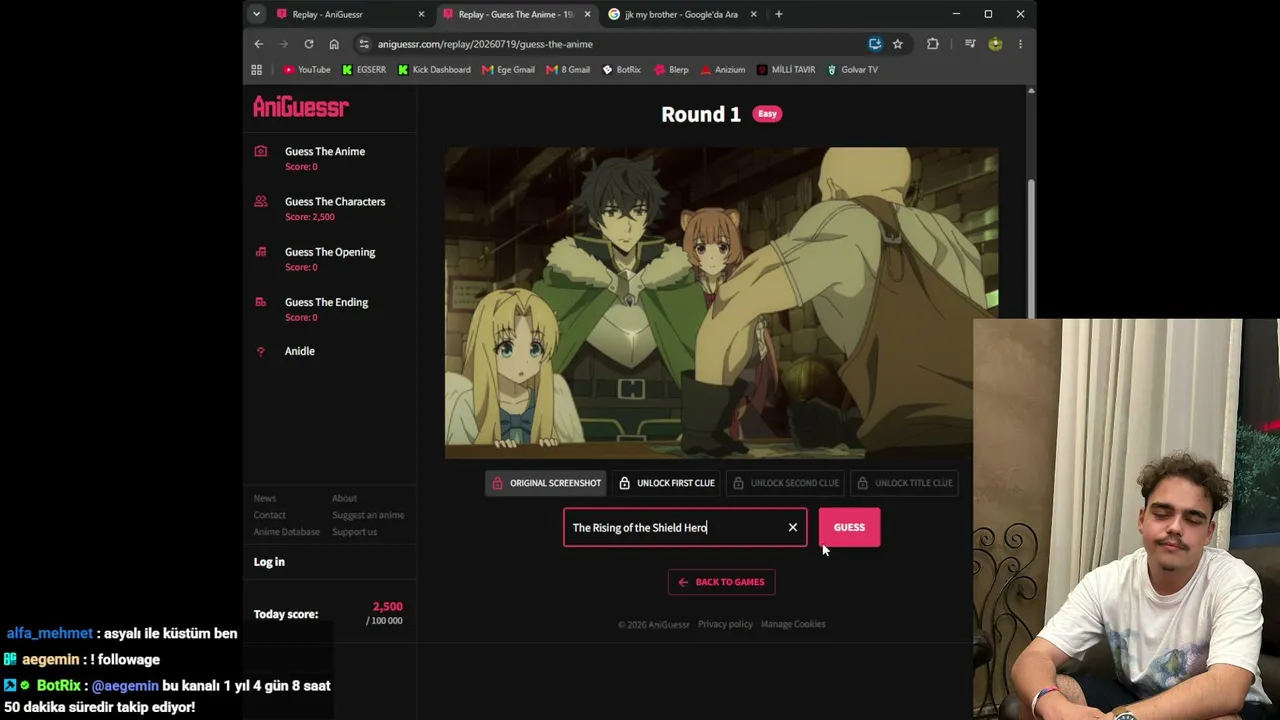Open Guess The Ending game

(x=326, y=302)
